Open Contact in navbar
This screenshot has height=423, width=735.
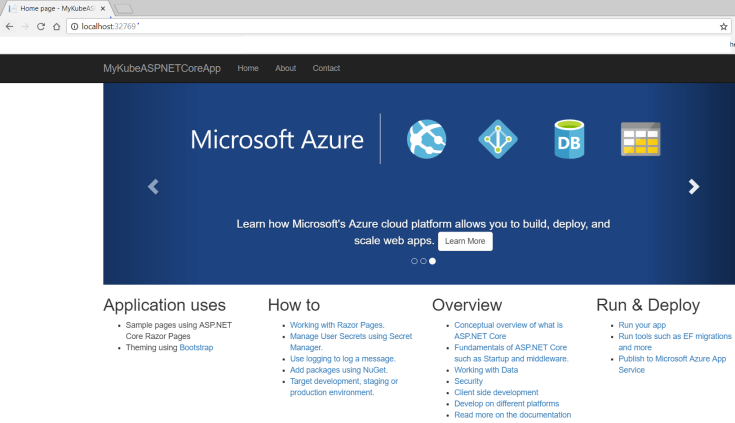pos(326,68)
